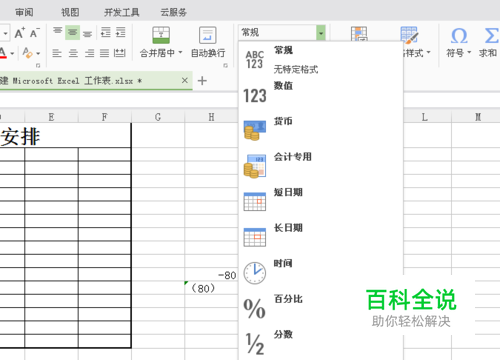Select column E header
This screenshot has height=360, width=500.
[51, 117]
